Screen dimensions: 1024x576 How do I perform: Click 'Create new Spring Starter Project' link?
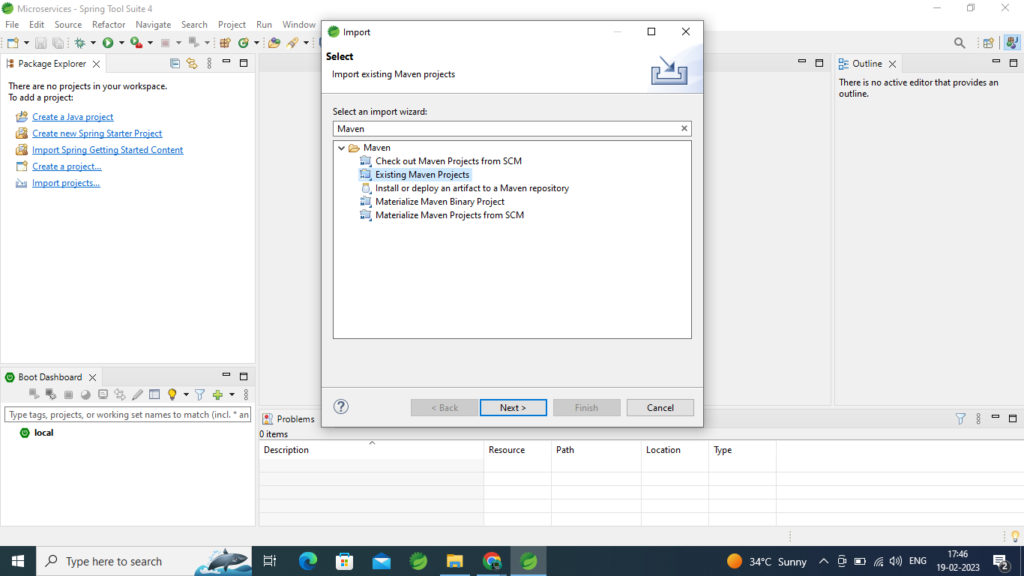[x=97, y=133]
